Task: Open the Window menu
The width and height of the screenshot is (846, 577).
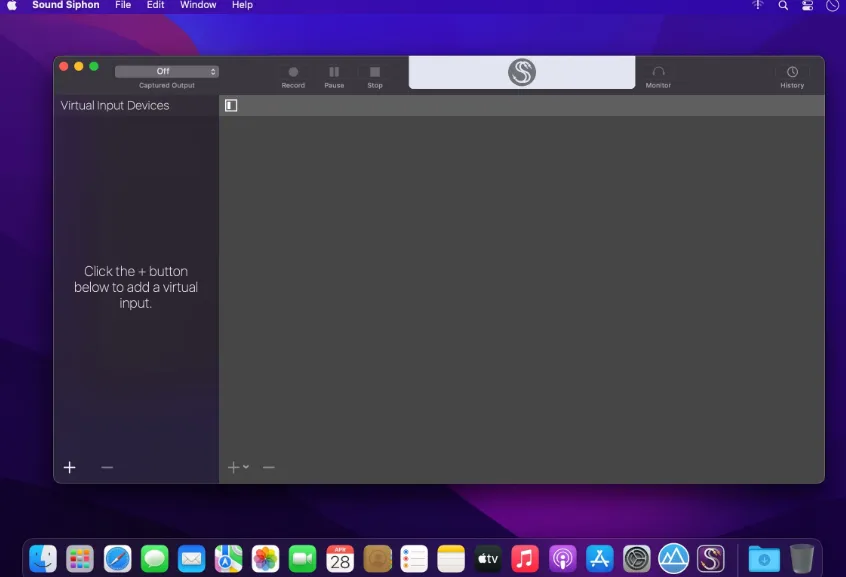Action: click(x=198, y=5)
